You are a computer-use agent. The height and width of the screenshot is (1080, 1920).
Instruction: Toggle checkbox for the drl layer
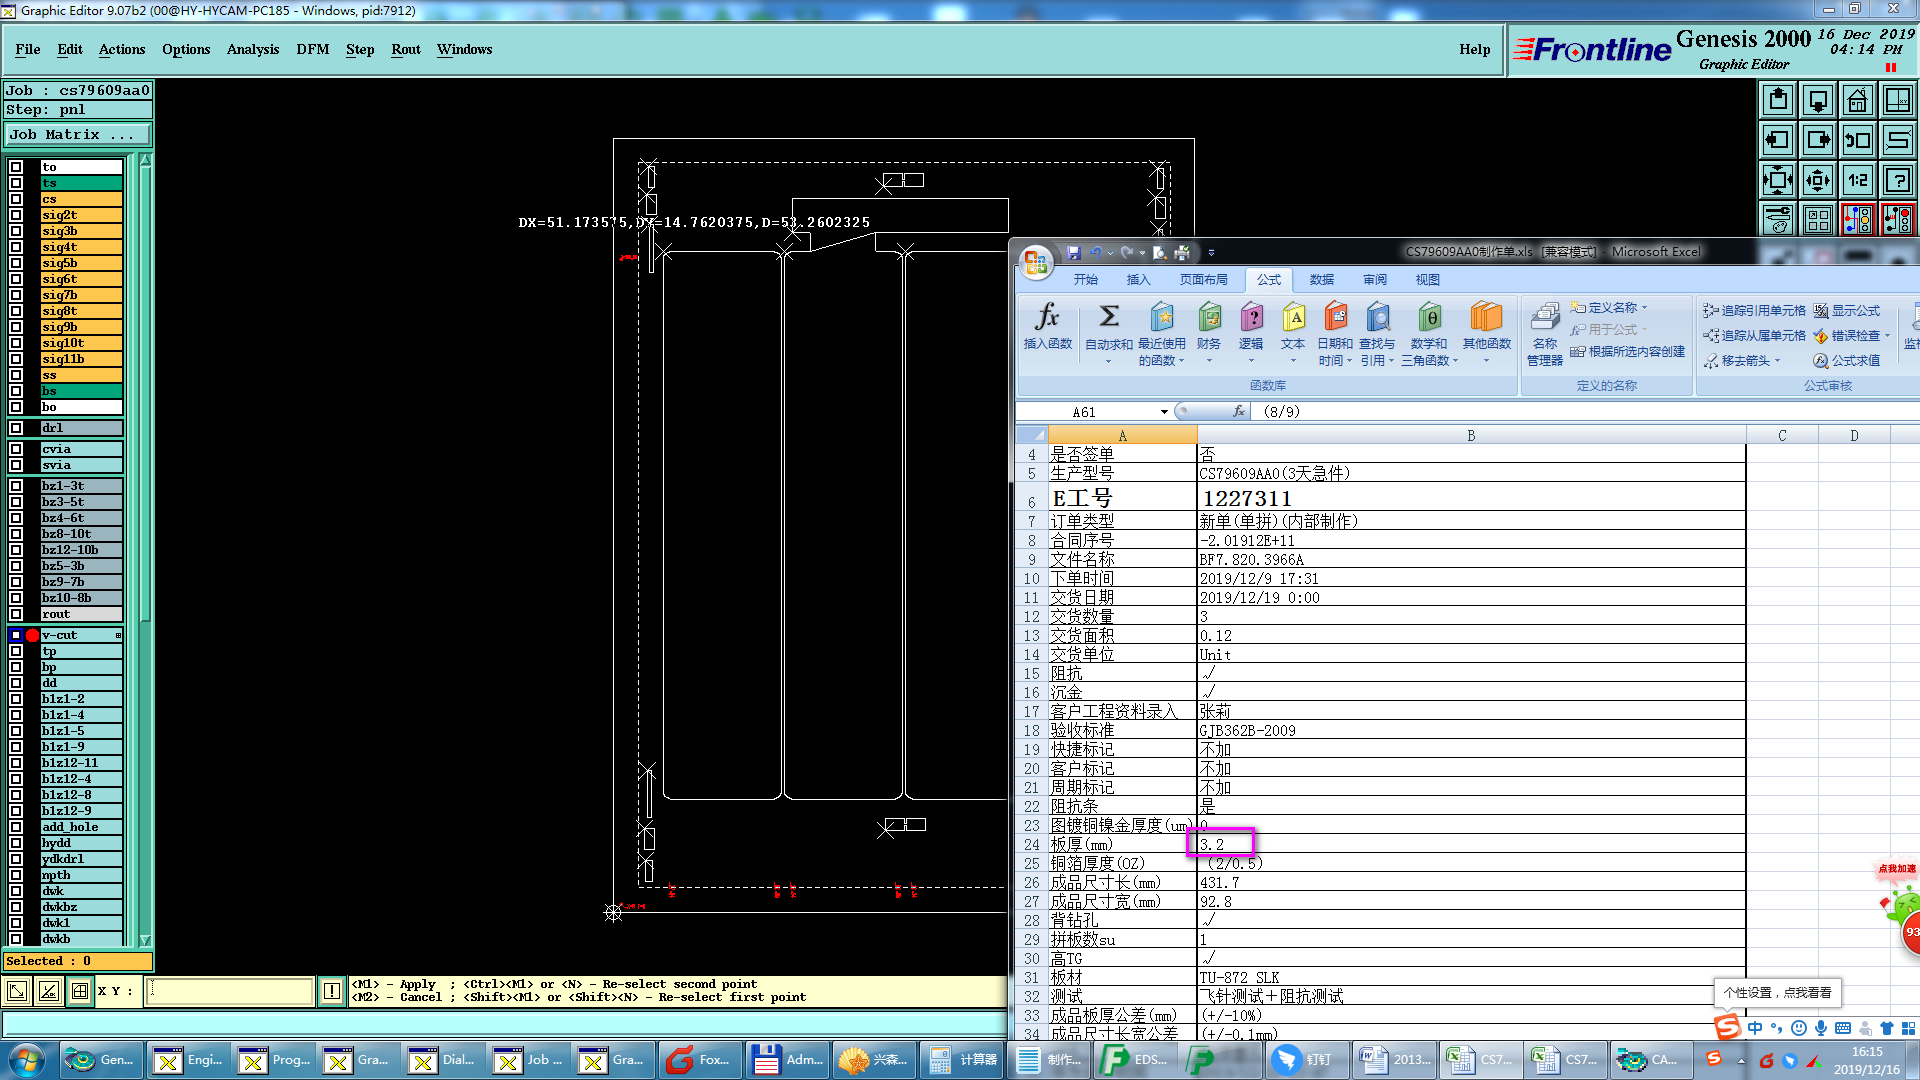(x=16, y=428)
